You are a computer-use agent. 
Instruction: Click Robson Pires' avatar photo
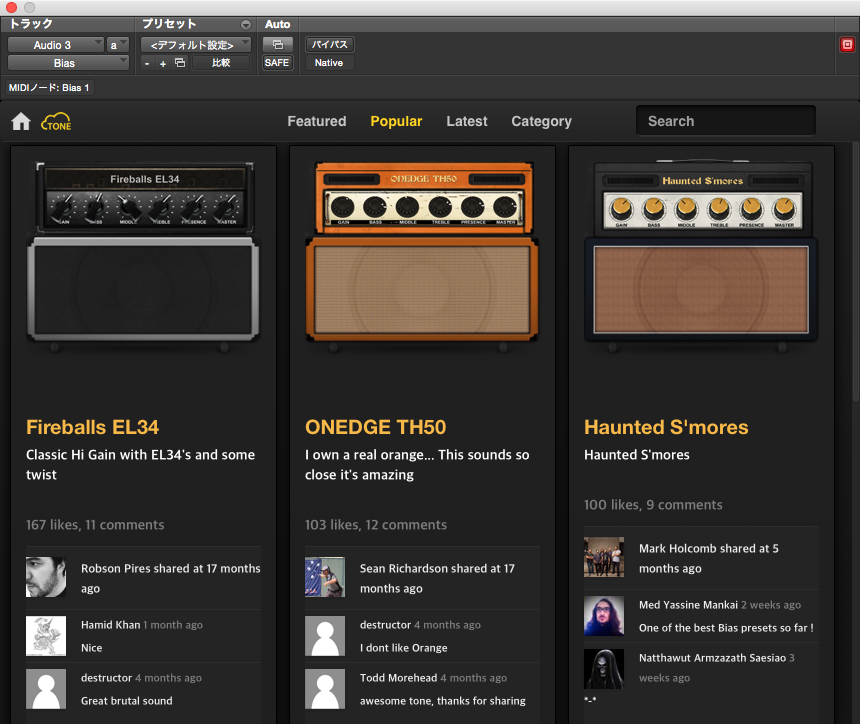pyautogui.click(x=46, y=577)
